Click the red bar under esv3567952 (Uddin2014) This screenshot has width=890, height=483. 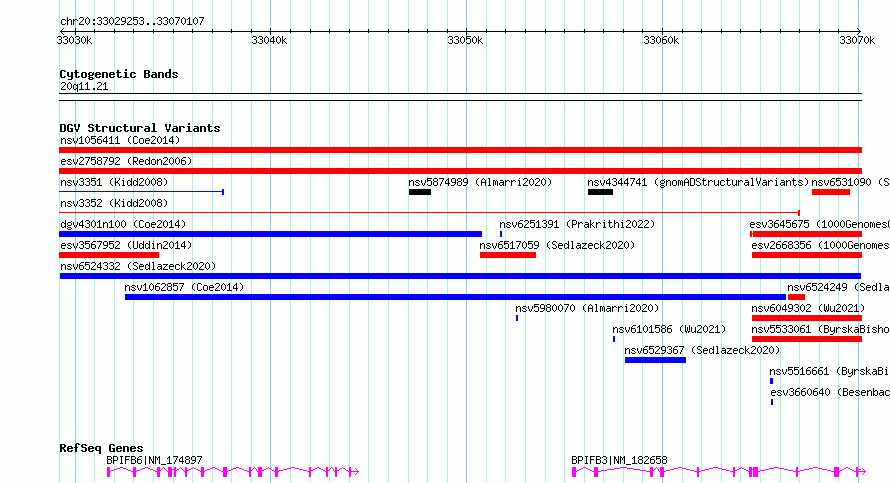[109, 255]
